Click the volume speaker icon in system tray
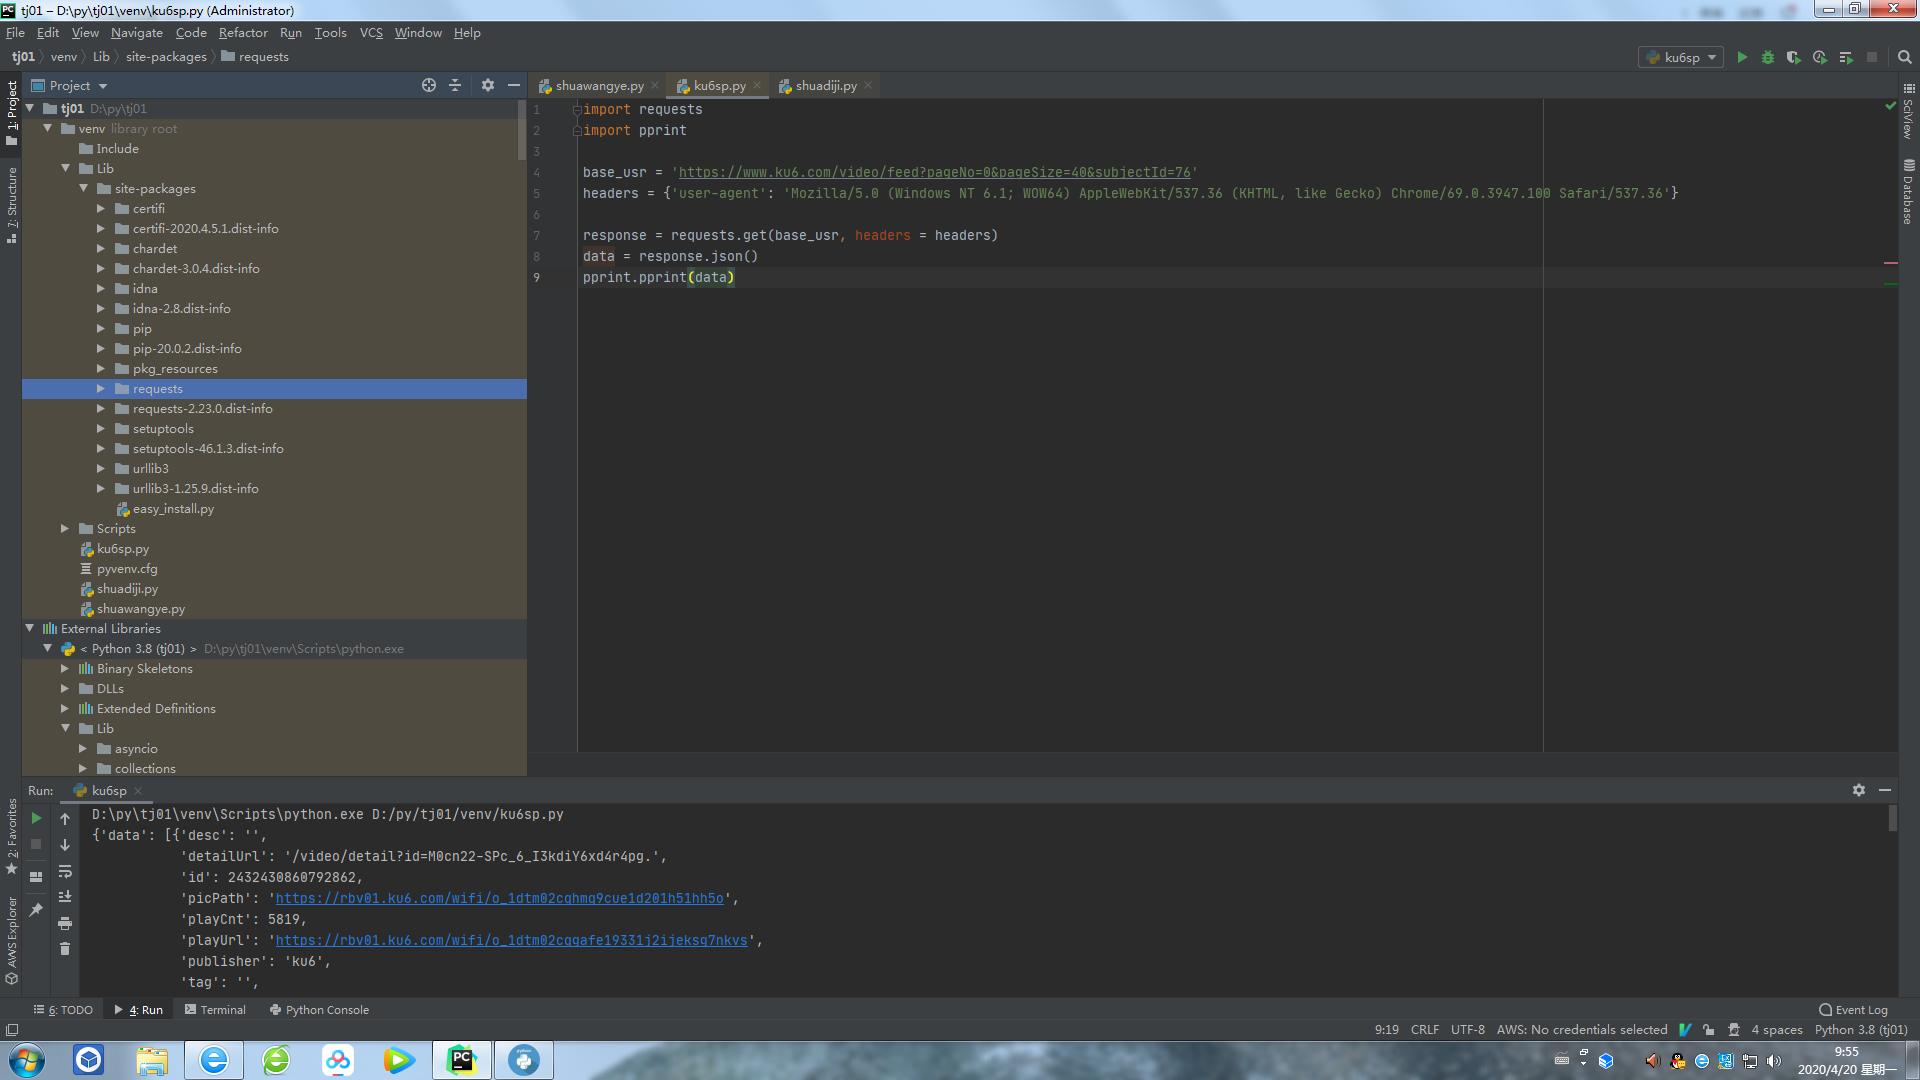The height and width of the screenshot is (1080, 1920). coord(1774,1061)
